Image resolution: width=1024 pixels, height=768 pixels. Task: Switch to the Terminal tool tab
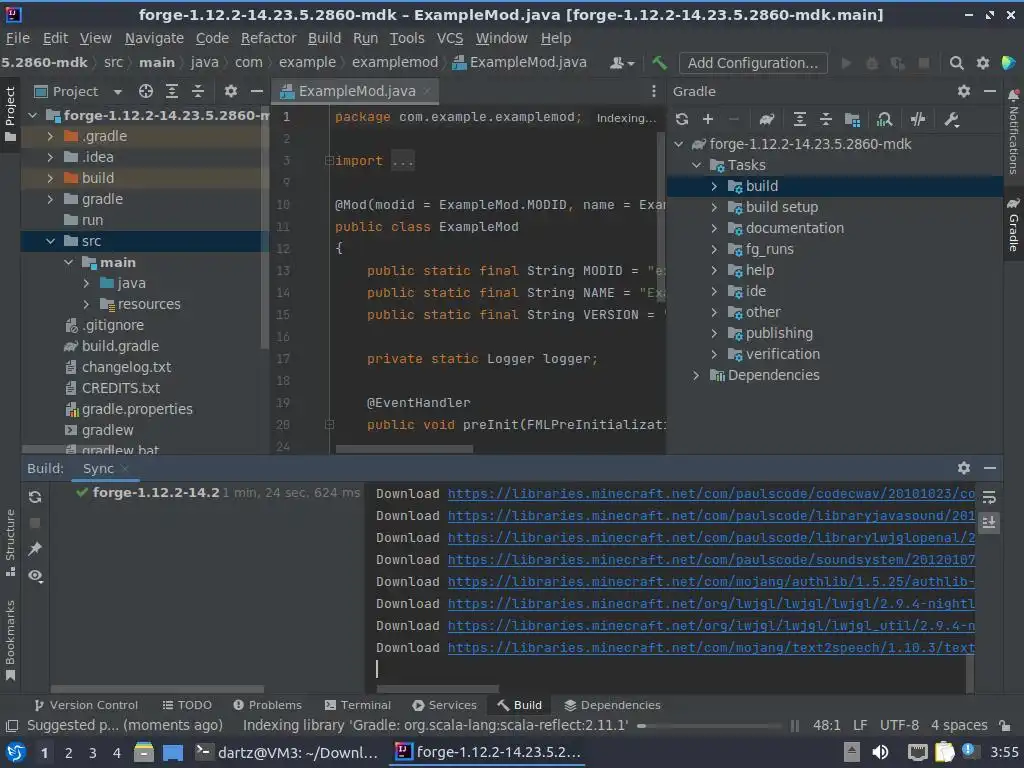[357, 705]
